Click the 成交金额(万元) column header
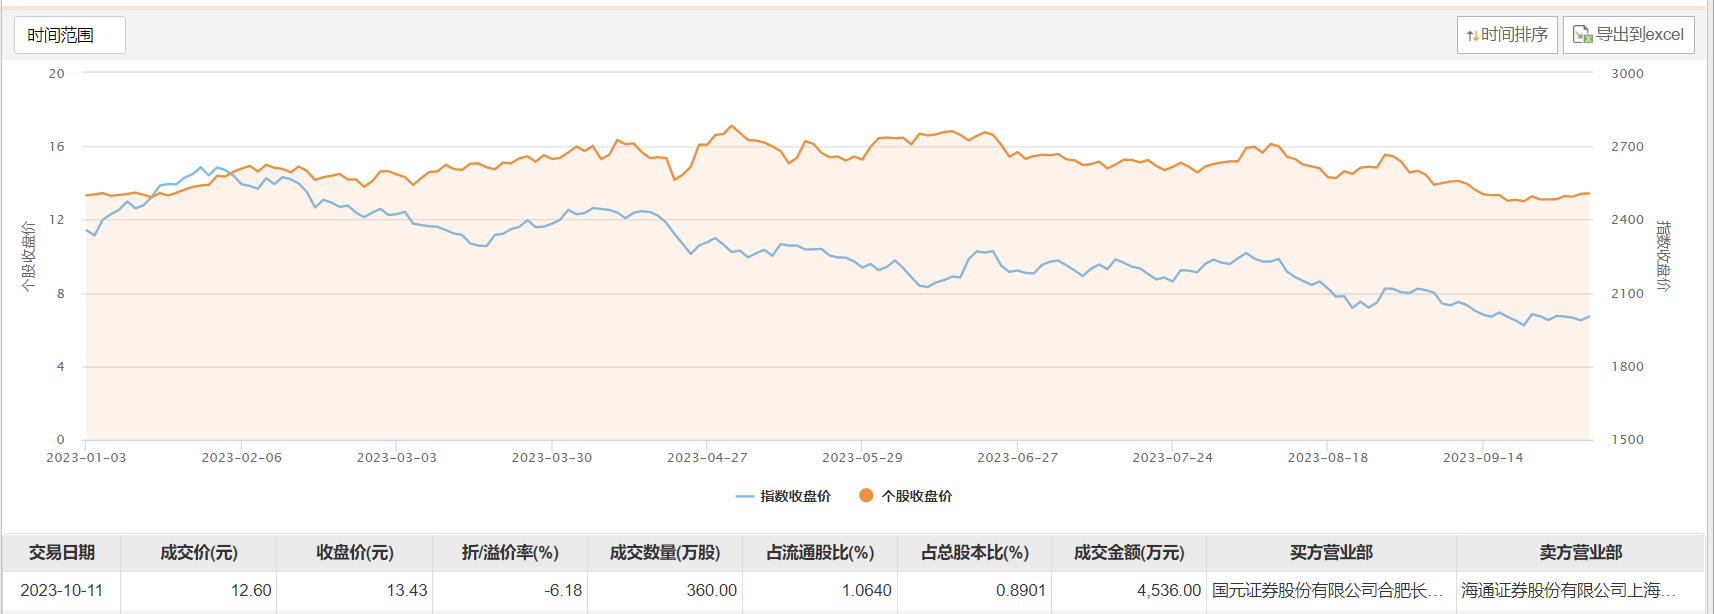Screen dimensions: 1714x614 click(x=1129, y=553)
